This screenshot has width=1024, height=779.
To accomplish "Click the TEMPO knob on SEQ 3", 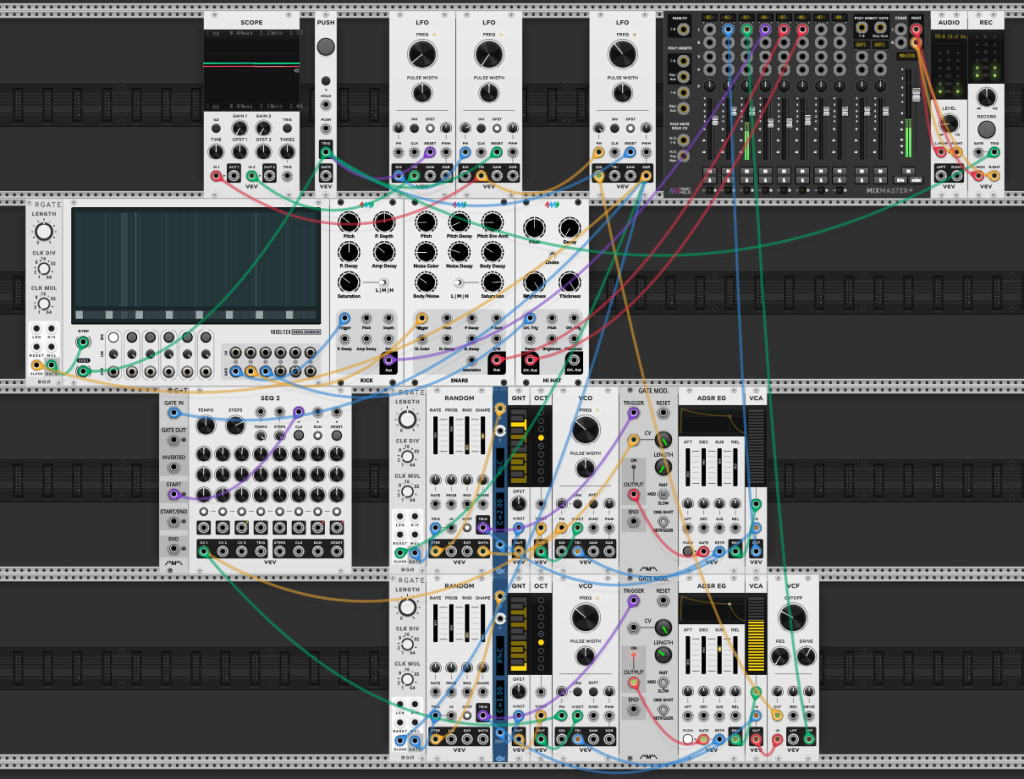I will click(205, 426).
